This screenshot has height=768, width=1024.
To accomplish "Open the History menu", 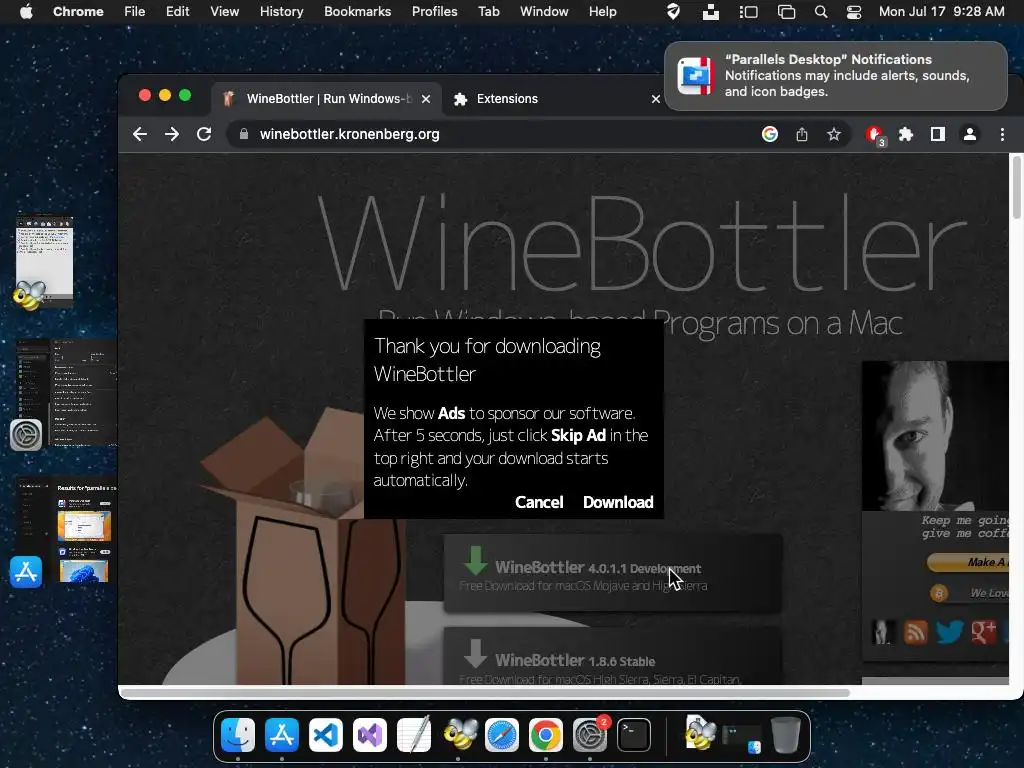I will click(x=281, y=12).
